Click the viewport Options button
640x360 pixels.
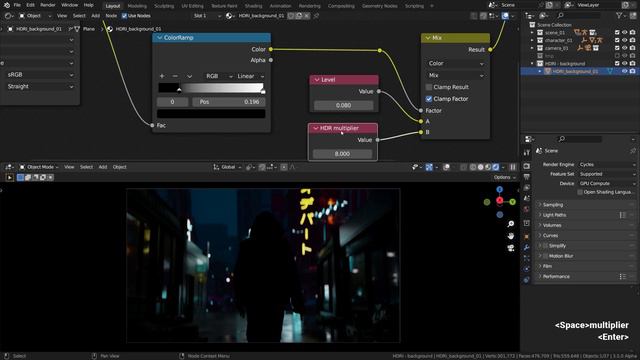504,177
